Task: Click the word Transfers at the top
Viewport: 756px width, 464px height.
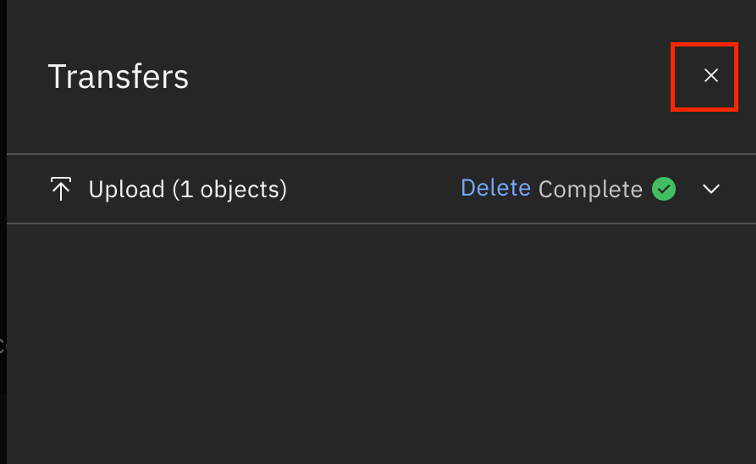Action: click(x=118, y=77)
